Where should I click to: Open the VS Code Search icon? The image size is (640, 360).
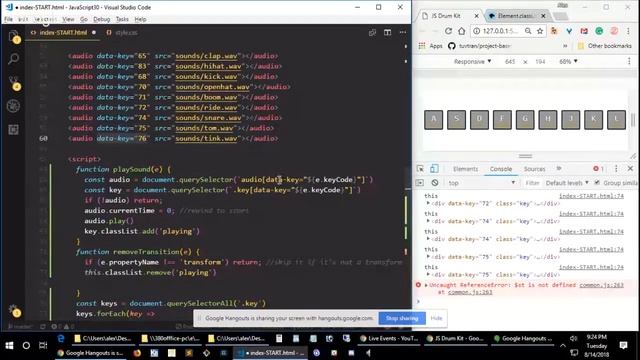[13, 59]
